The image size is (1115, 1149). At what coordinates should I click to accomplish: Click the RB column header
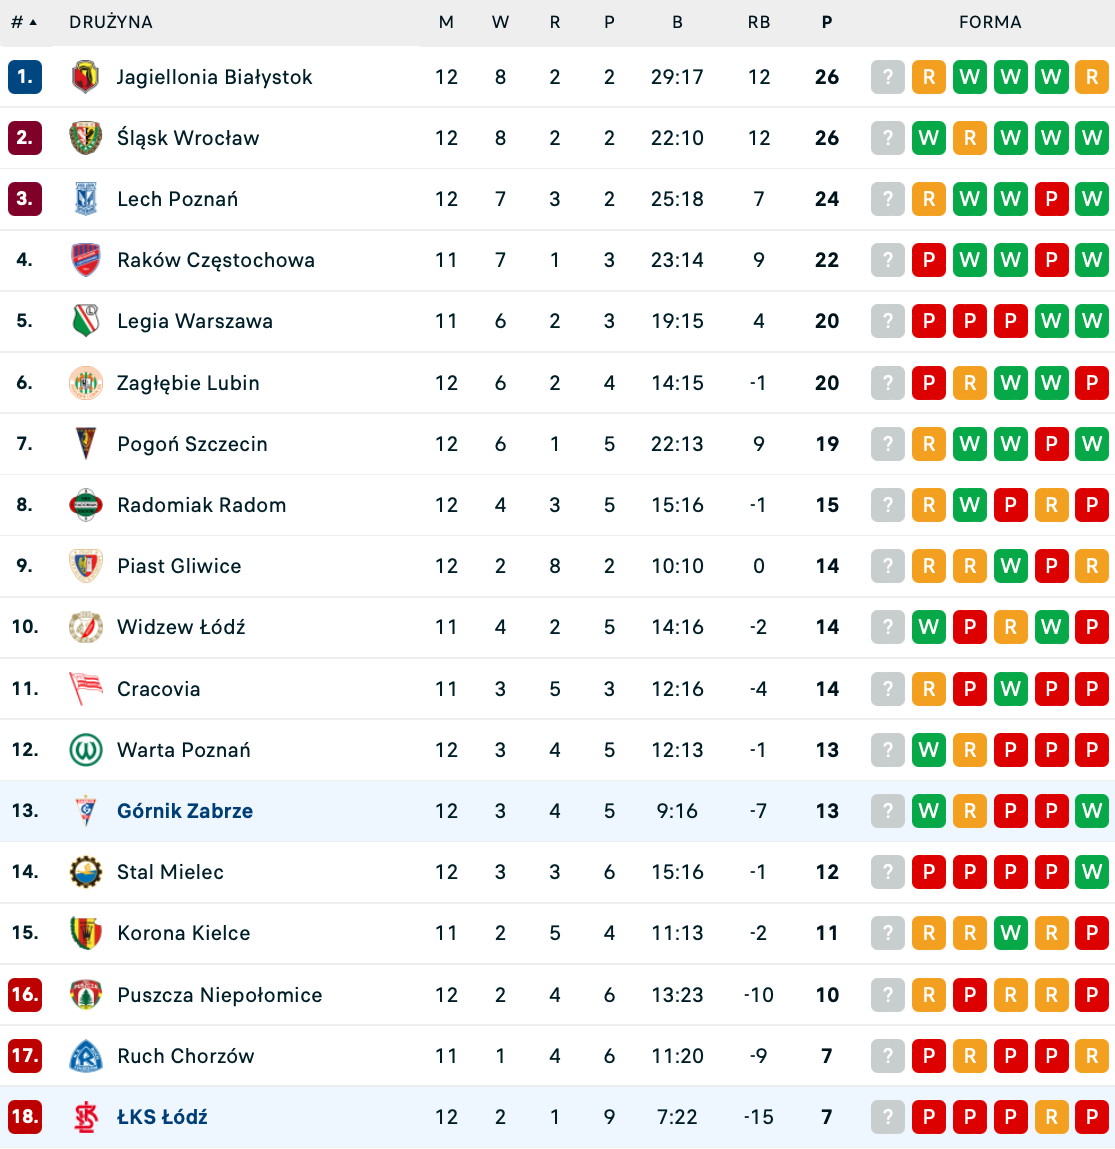759,22
